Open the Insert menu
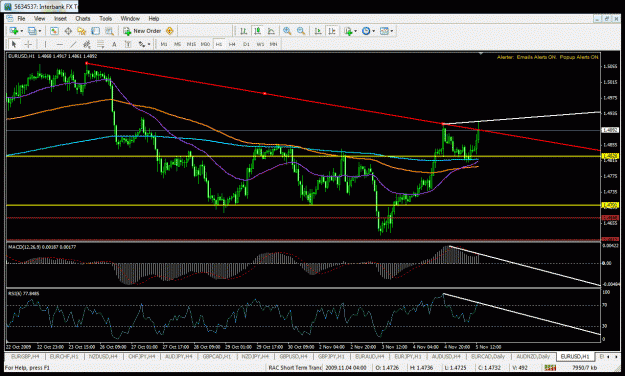625x376 pixels. click(x=60, y=18)
